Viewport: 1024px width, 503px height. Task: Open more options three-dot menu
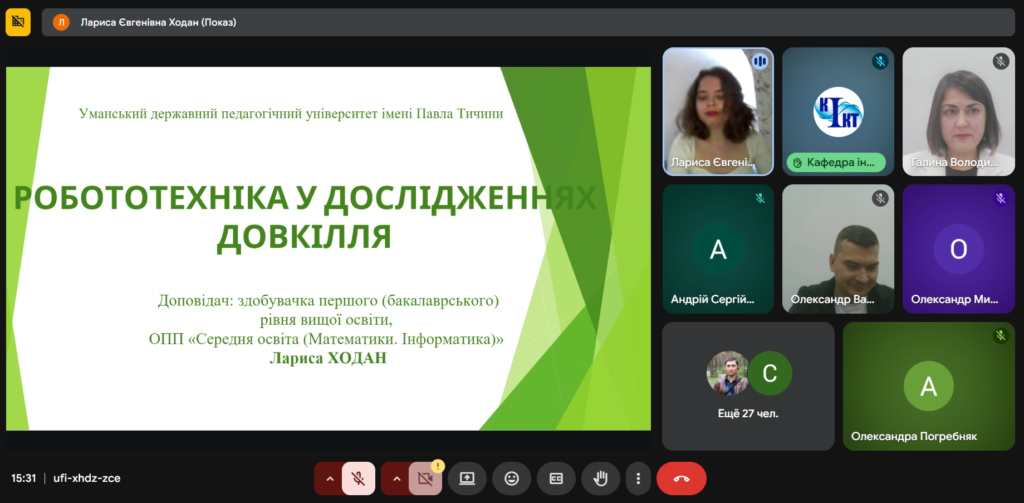point(637,479)
